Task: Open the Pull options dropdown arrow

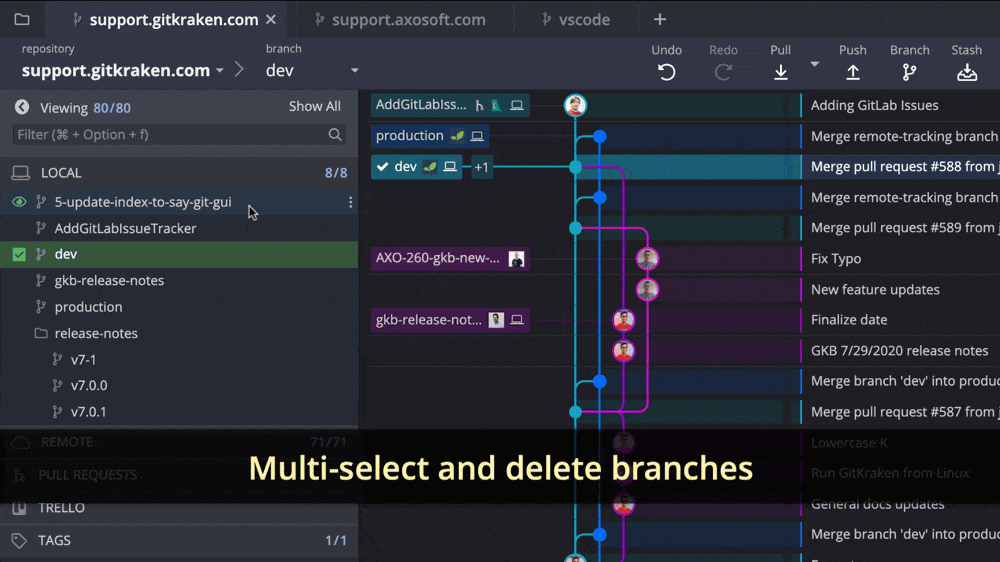Action: pos(814,64)
